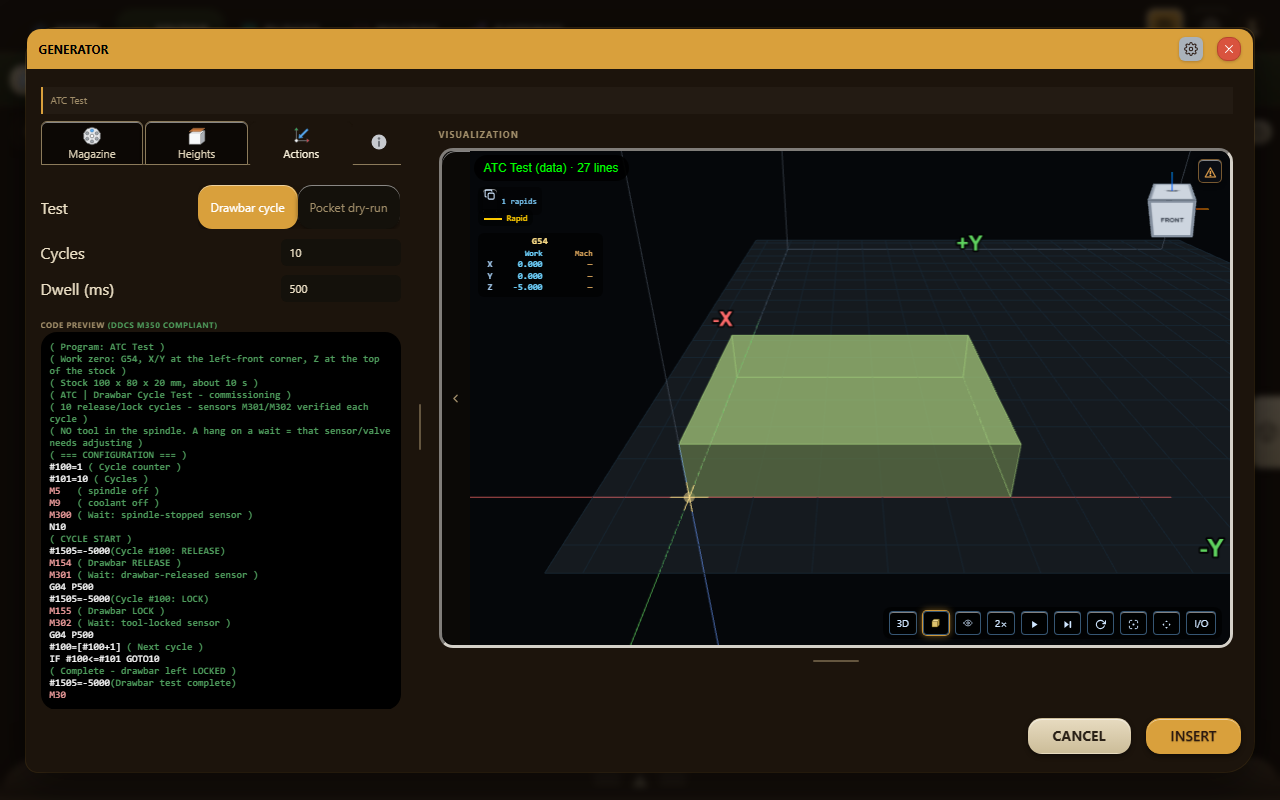The image size is (1280, 800).
Task: Click the warning triangle icon
Action: (x=1210, y=172)
